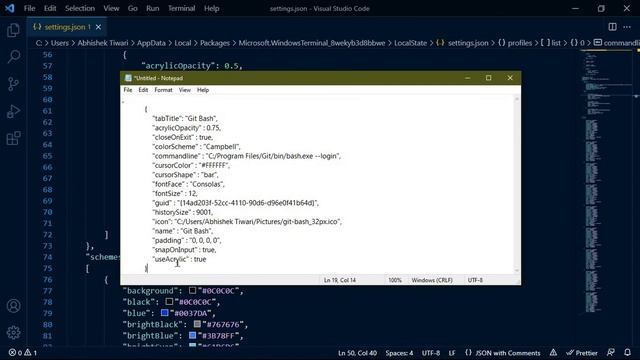Click AppData in the breadcrumb path

click(151, 43)
